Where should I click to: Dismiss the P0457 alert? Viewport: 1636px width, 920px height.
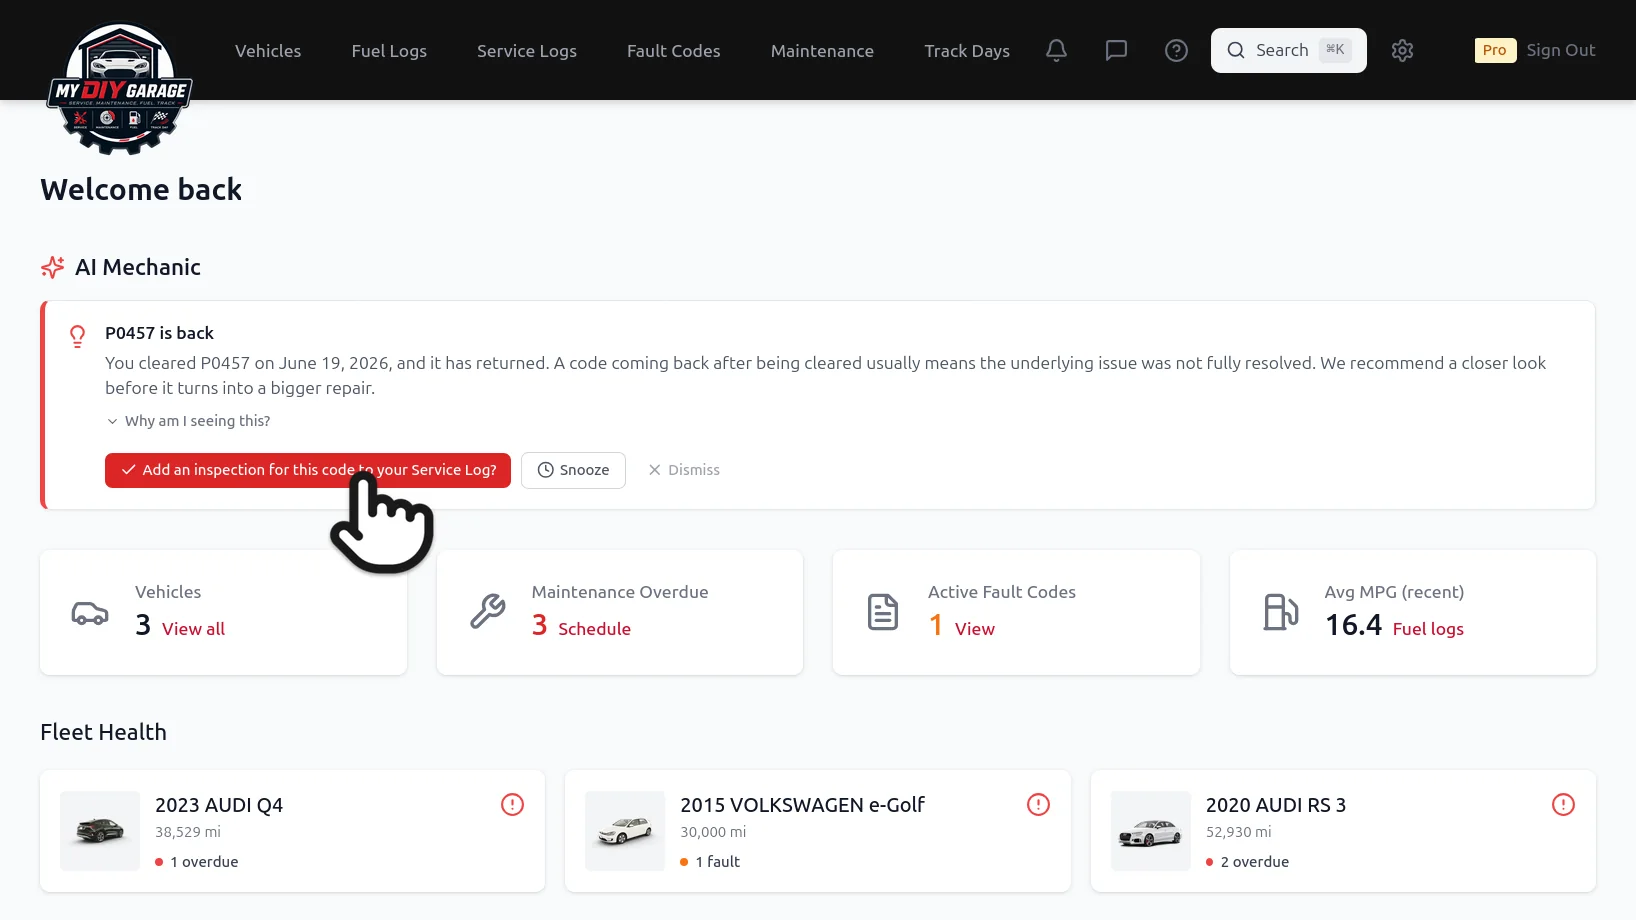pyautogui.click(x=684, y=470)
